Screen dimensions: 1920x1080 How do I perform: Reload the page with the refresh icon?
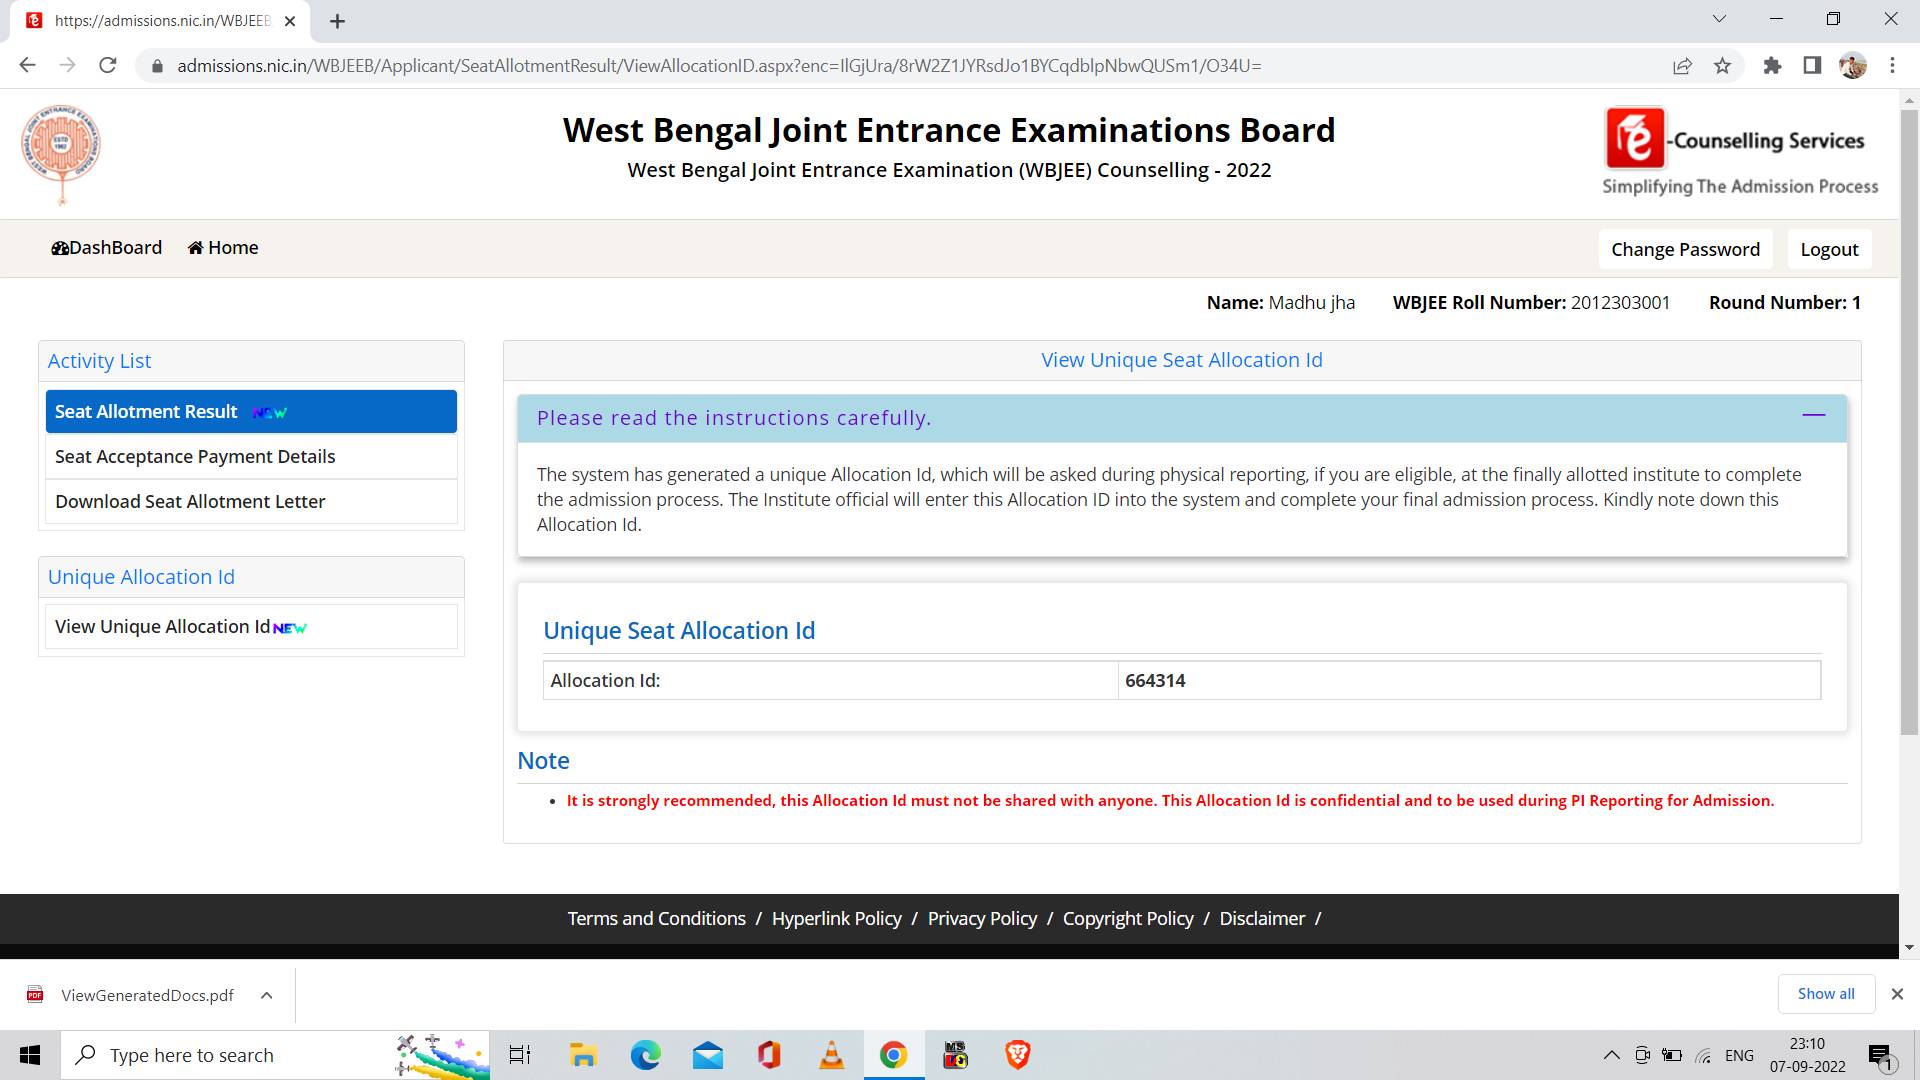[x=108, y=66]
